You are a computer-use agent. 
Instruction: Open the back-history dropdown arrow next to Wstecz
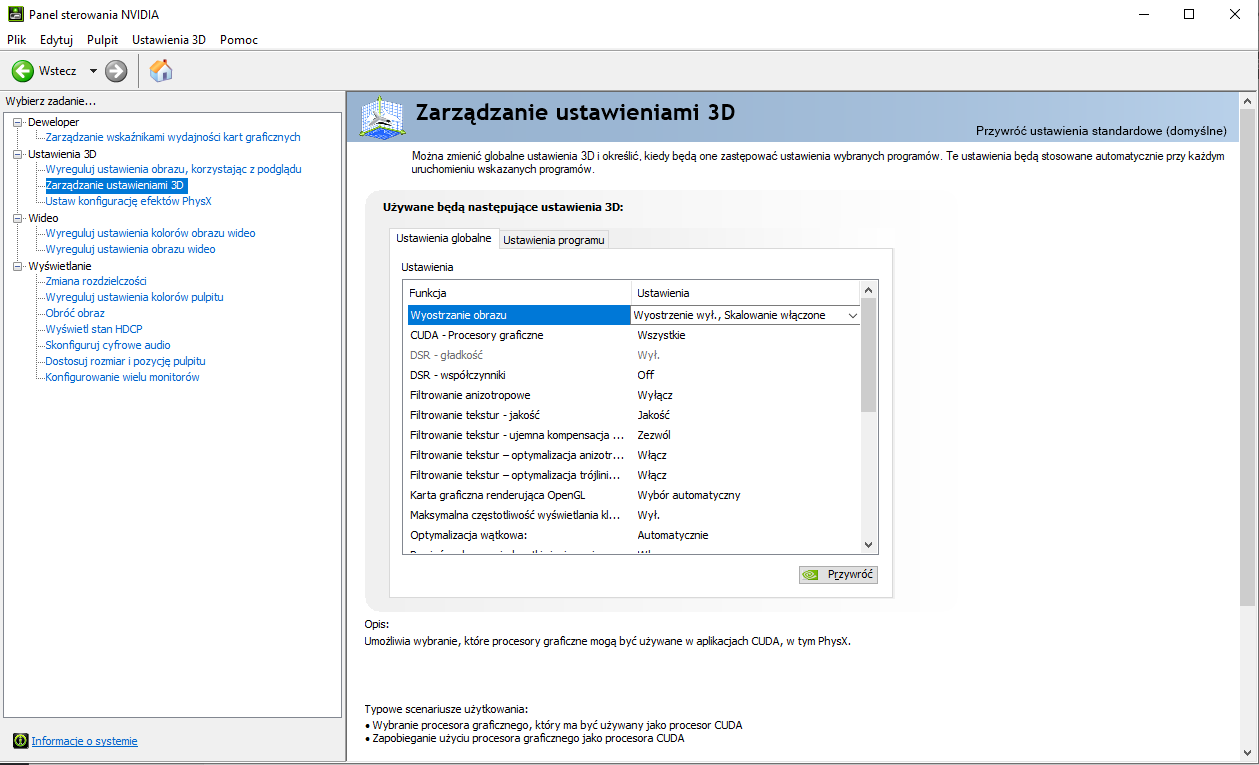click(93, 71)
